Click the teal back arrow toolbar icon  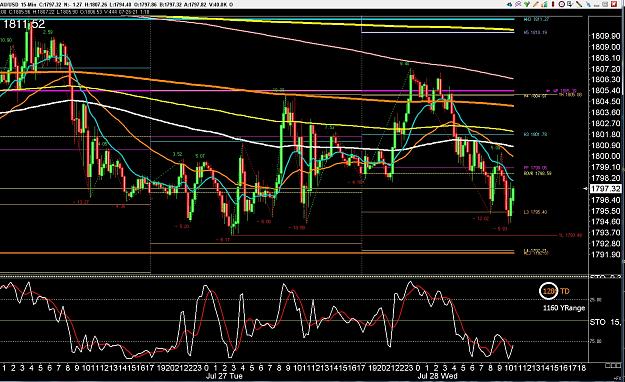coord(510,4)
